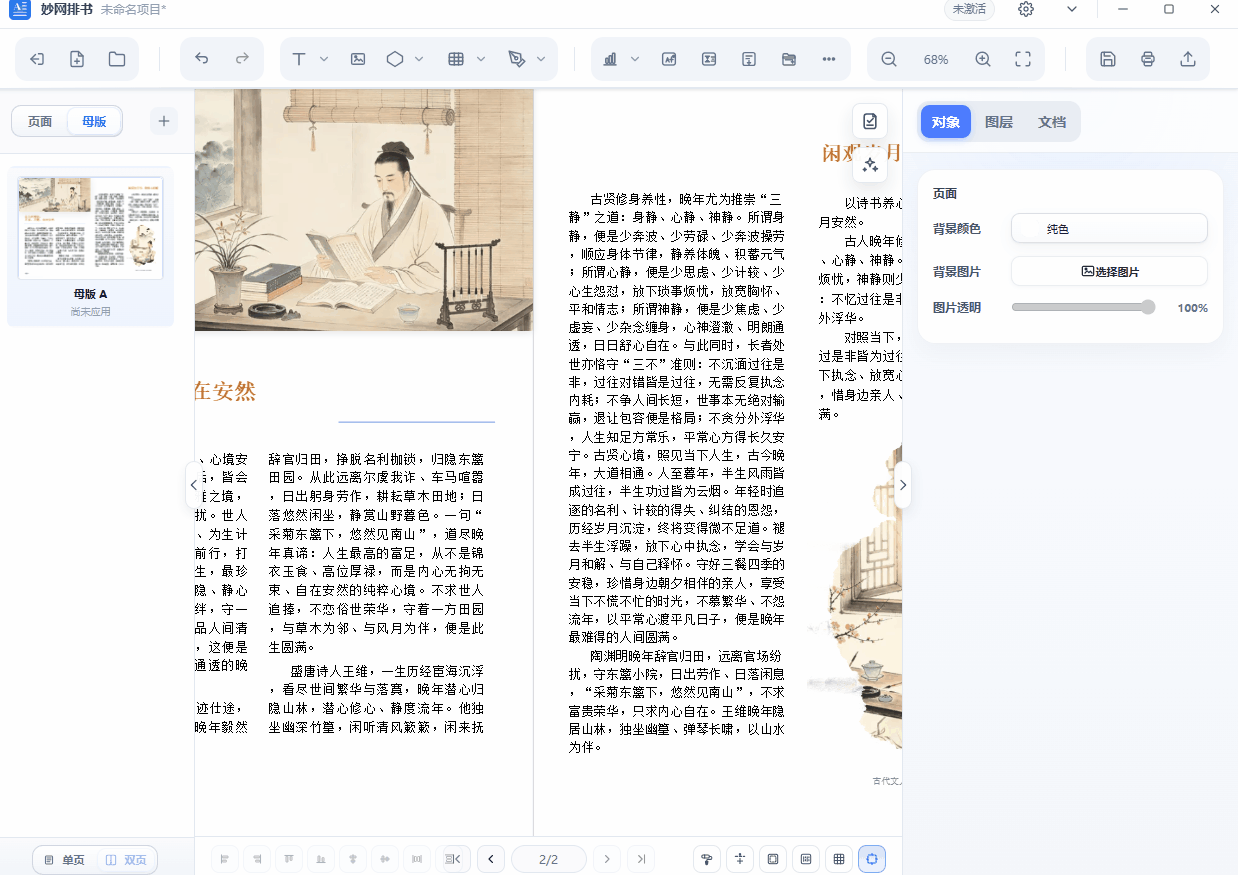Click the guide line crosshair icon

[x=740, y=859]
